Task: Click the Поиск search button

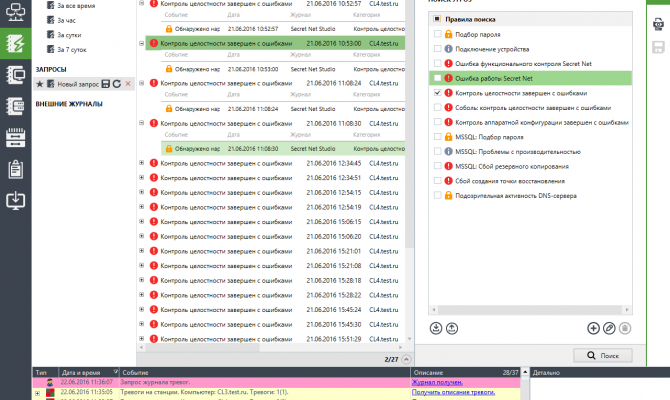Action: pos(603,355)
